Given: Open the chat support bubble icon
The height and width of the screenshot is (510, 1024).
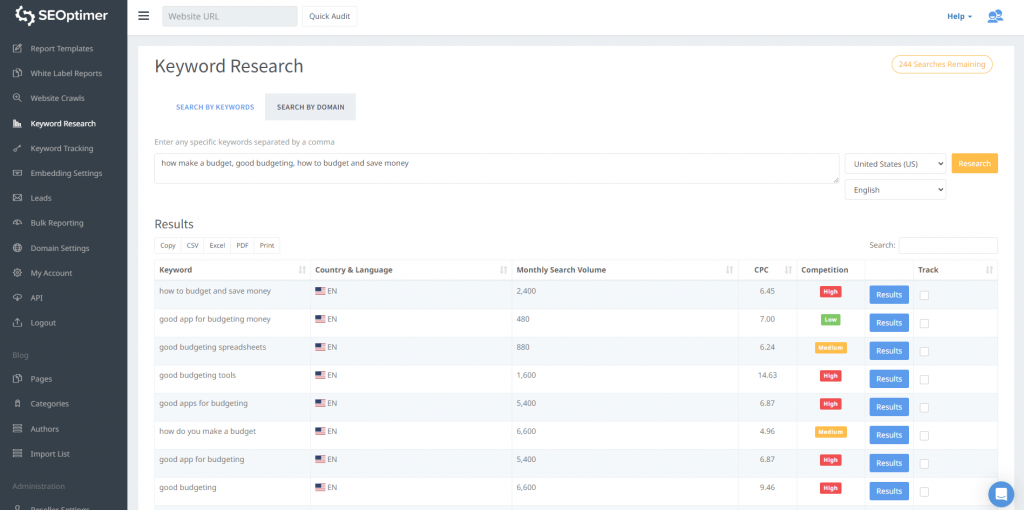Looking at the screenshot, I should pyautogui.click(x=1000, y=494).
